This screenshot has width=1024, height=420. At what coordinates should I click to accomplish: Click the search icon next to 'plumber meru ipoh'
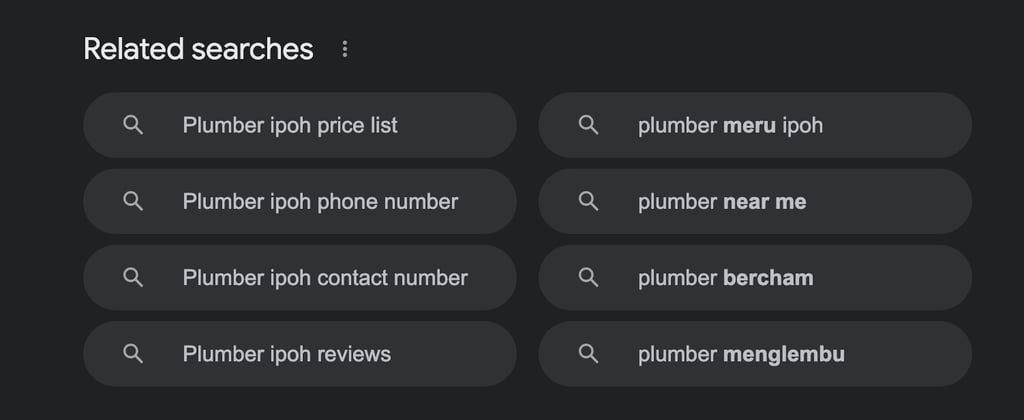pos(589,125)
